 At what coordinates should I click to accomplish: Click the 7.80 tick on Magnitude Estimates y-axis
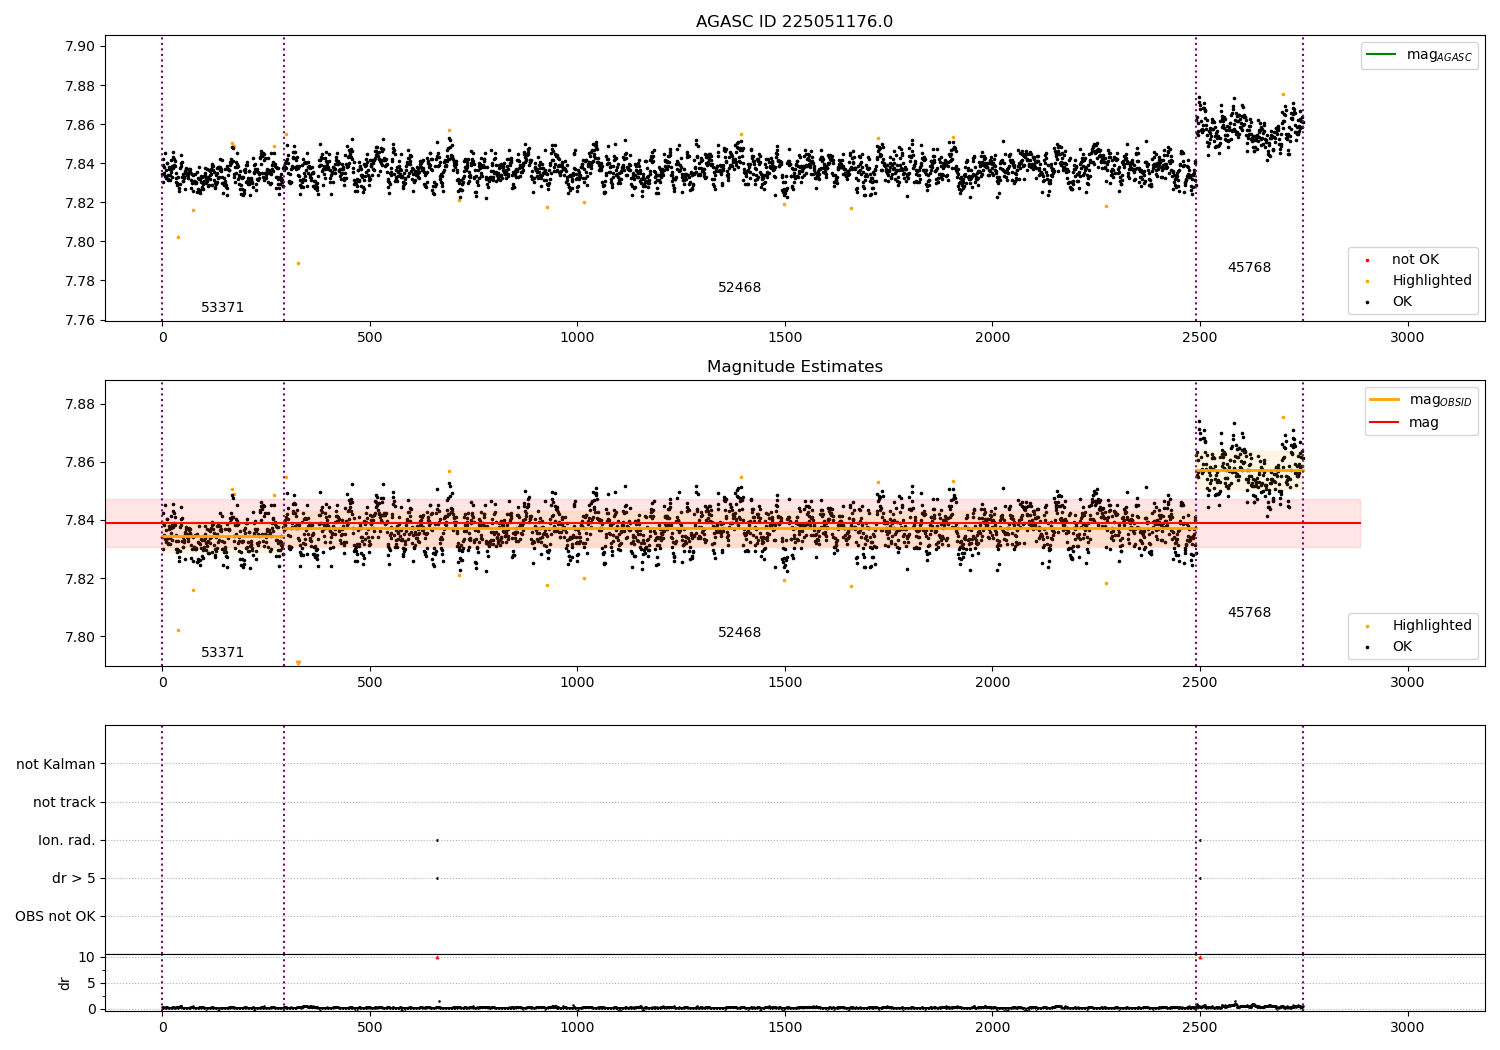[80, 638]
